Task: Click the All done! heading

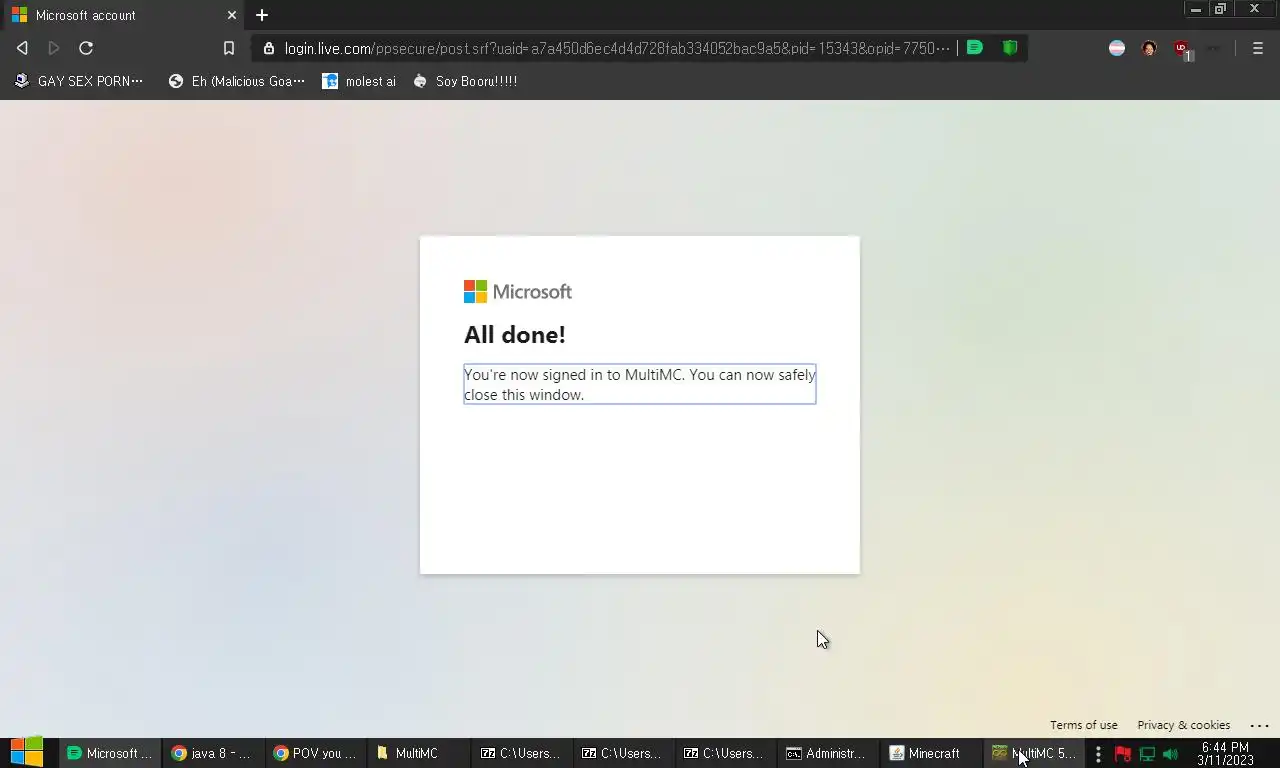Action: click(515, 335)
